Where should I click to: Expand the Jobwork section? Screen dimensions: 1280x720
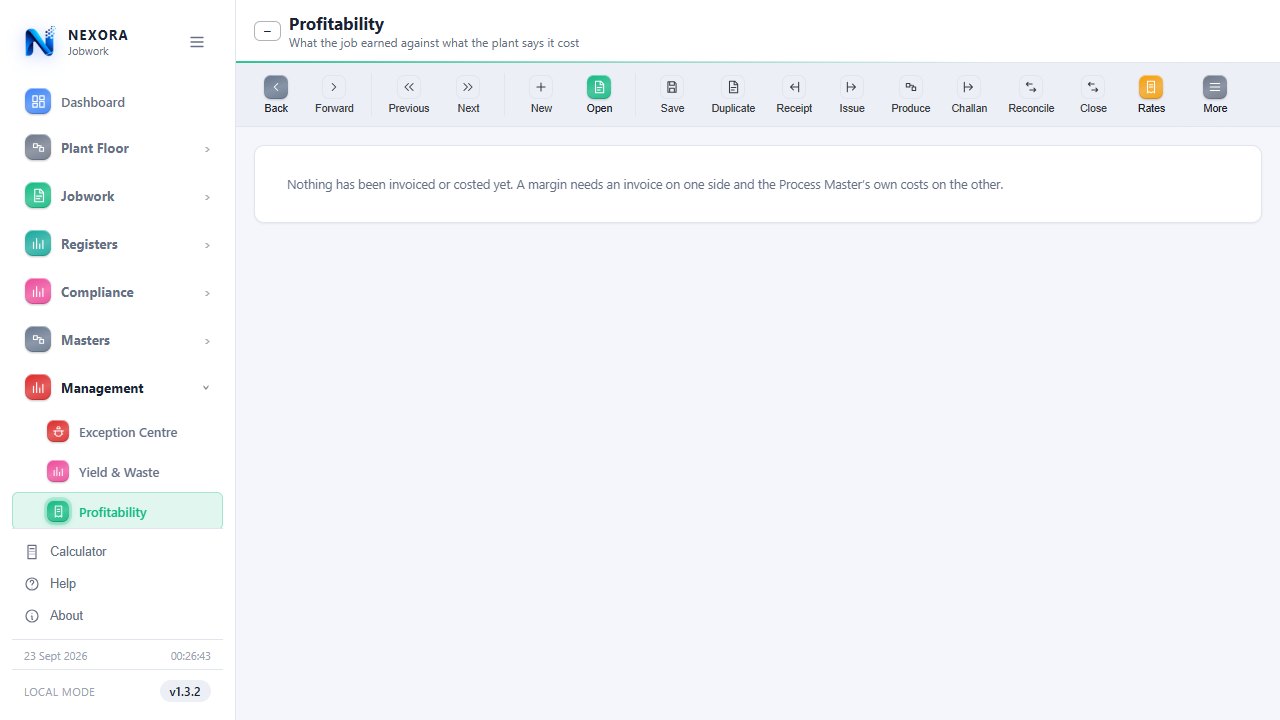[118, 196]
